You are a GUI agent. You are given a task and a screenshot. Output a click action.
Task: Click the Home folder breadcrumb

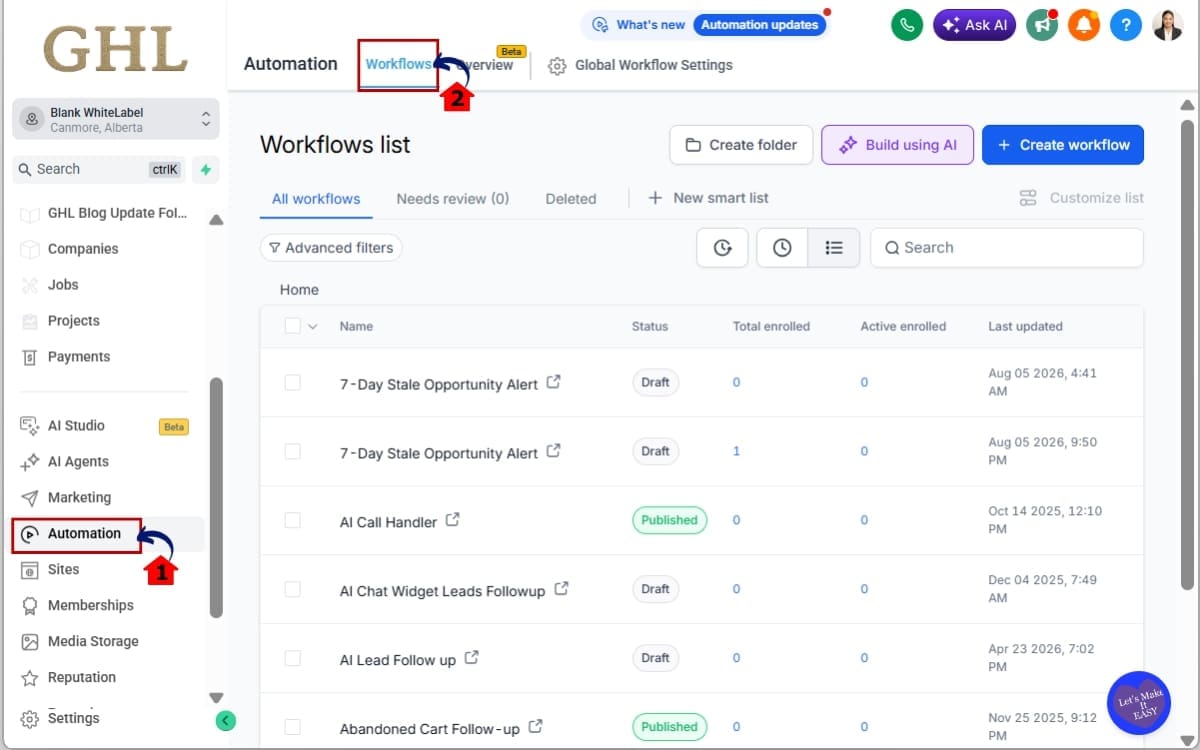pyautogui.click(x=299, y=290)
